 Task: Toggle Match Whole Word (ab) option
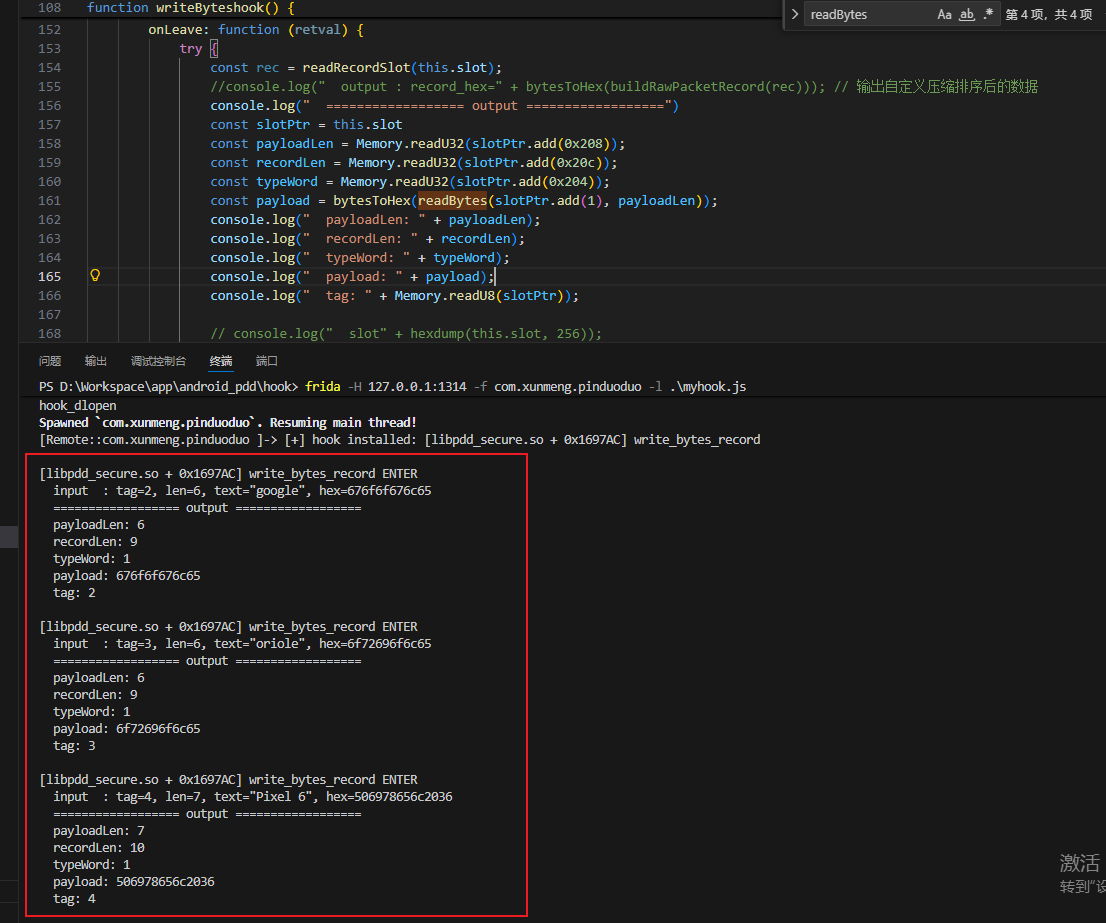point(967,14)
